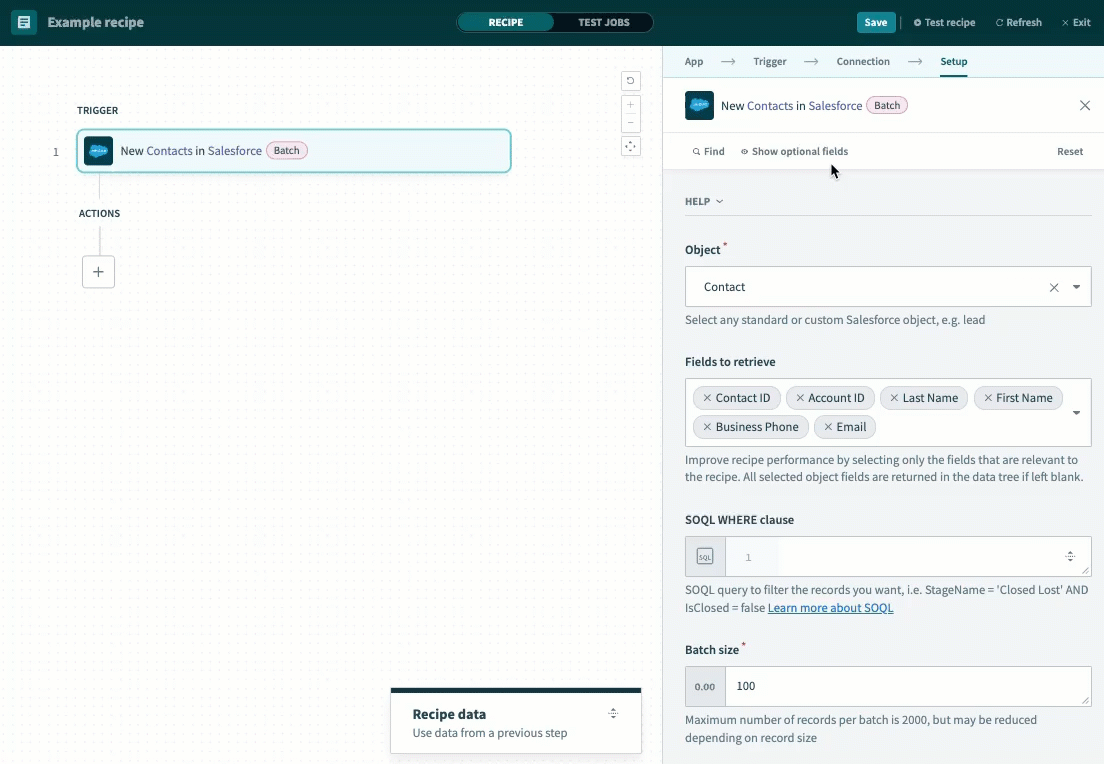Click the canvas reset/undo view icon
This screenshot has height=764, width=1104.
630,81
